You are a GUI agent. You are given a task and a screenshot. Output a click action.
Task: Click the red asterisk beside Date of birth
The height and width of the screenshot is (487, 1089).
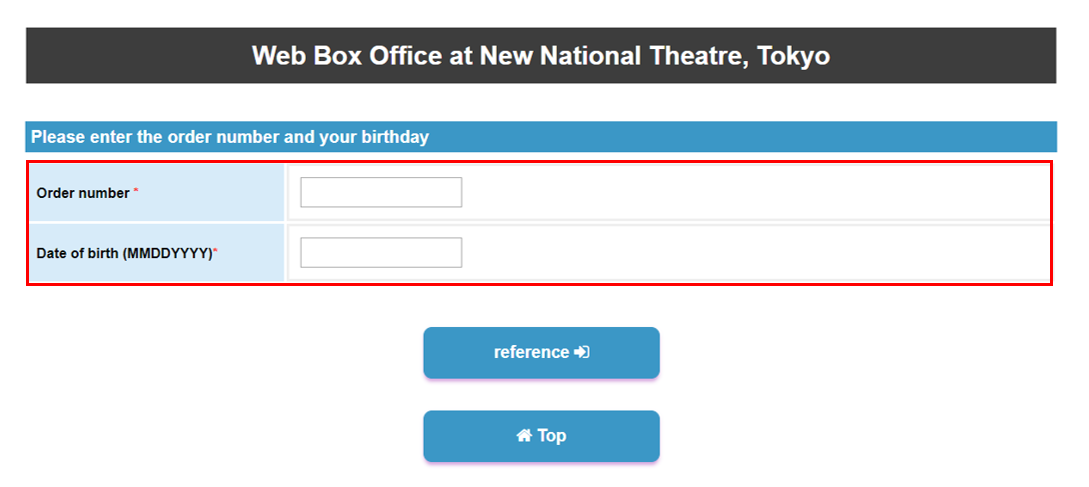pyautogui.click(x=216, y=252)
